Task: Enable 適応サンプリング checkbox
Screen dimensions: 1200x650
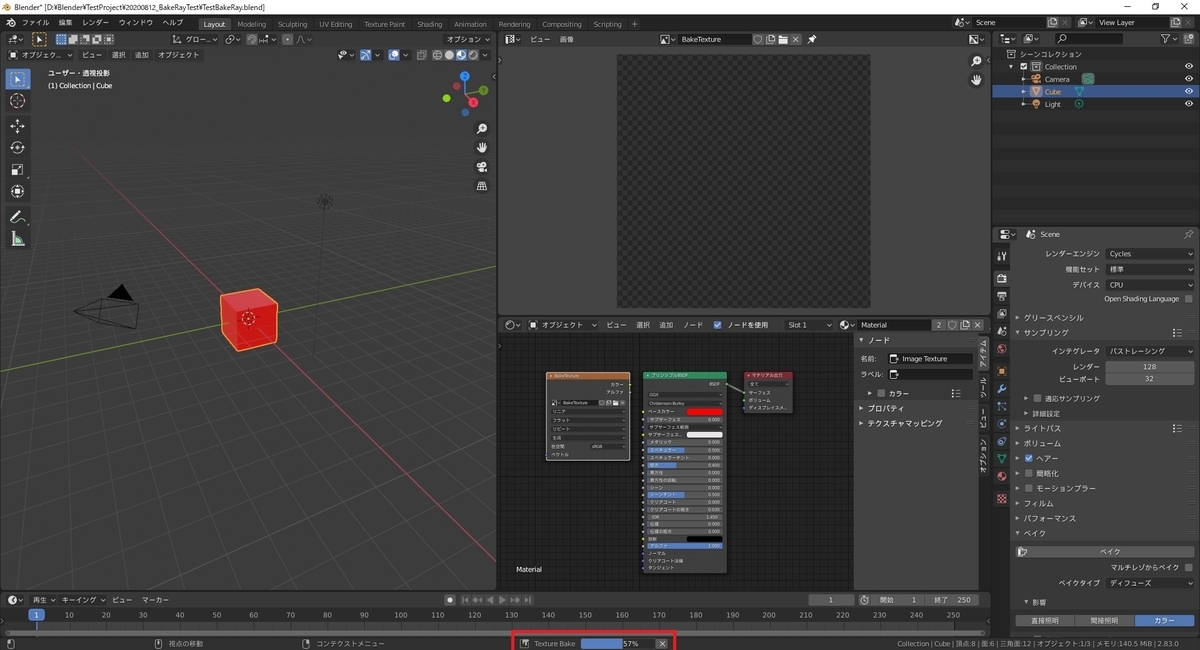Action: coord(1038,398)
